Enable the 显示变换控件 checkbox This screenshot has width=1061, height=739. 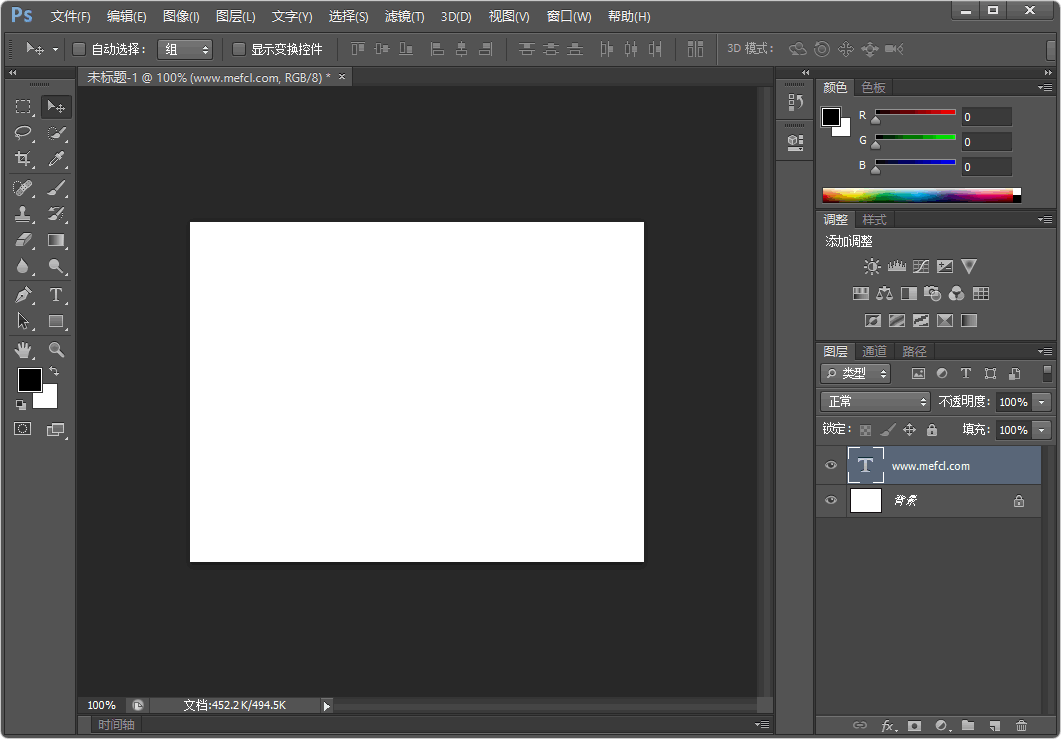[x=238, y=48]
